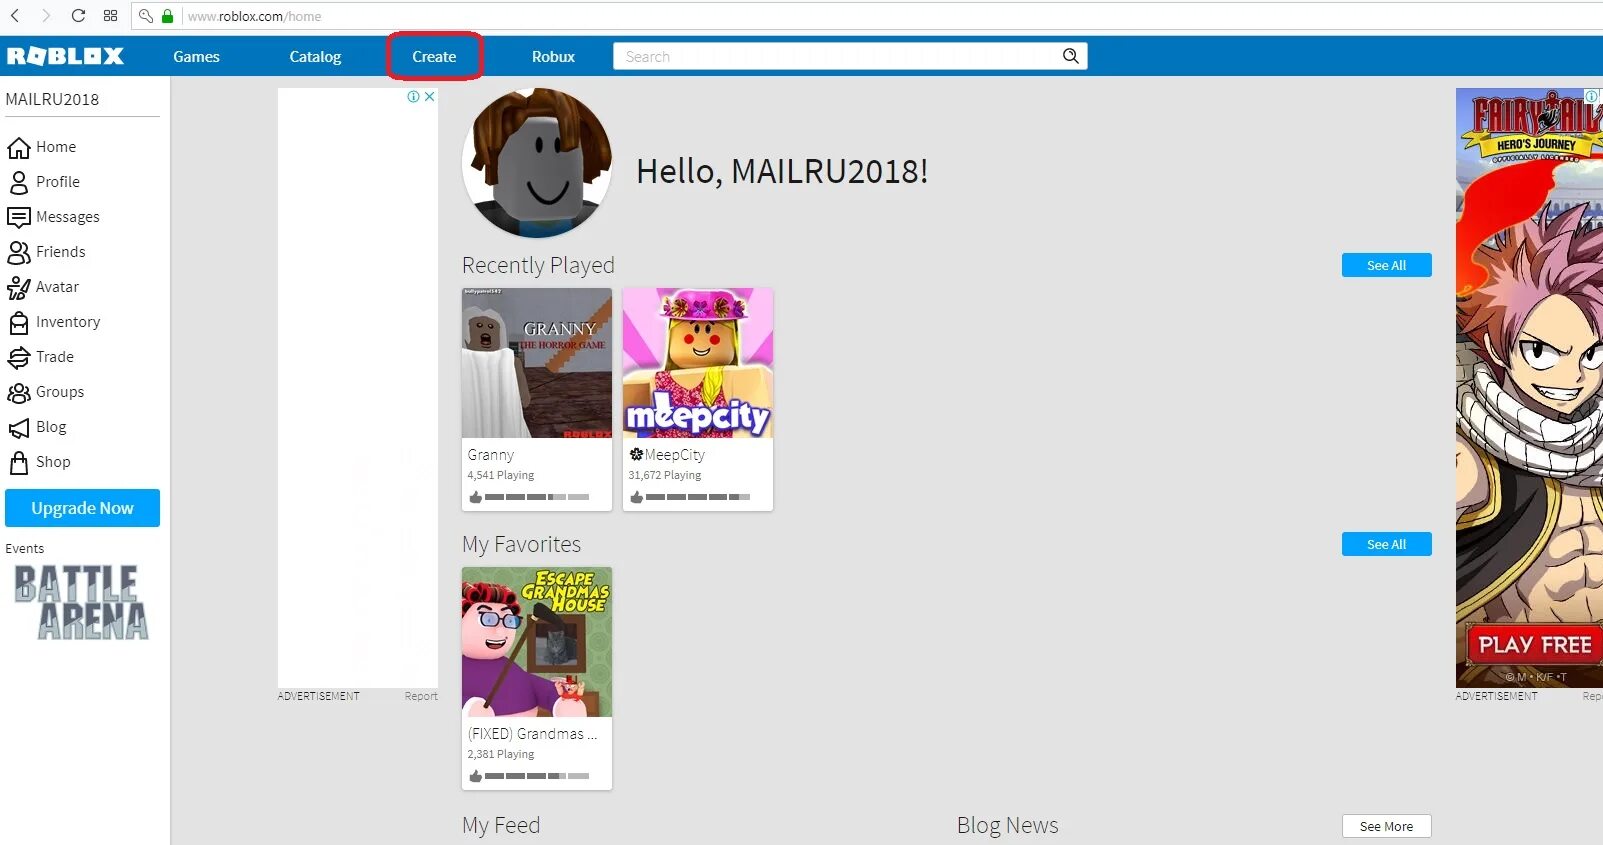Click See All for Recently Played

1386,265
